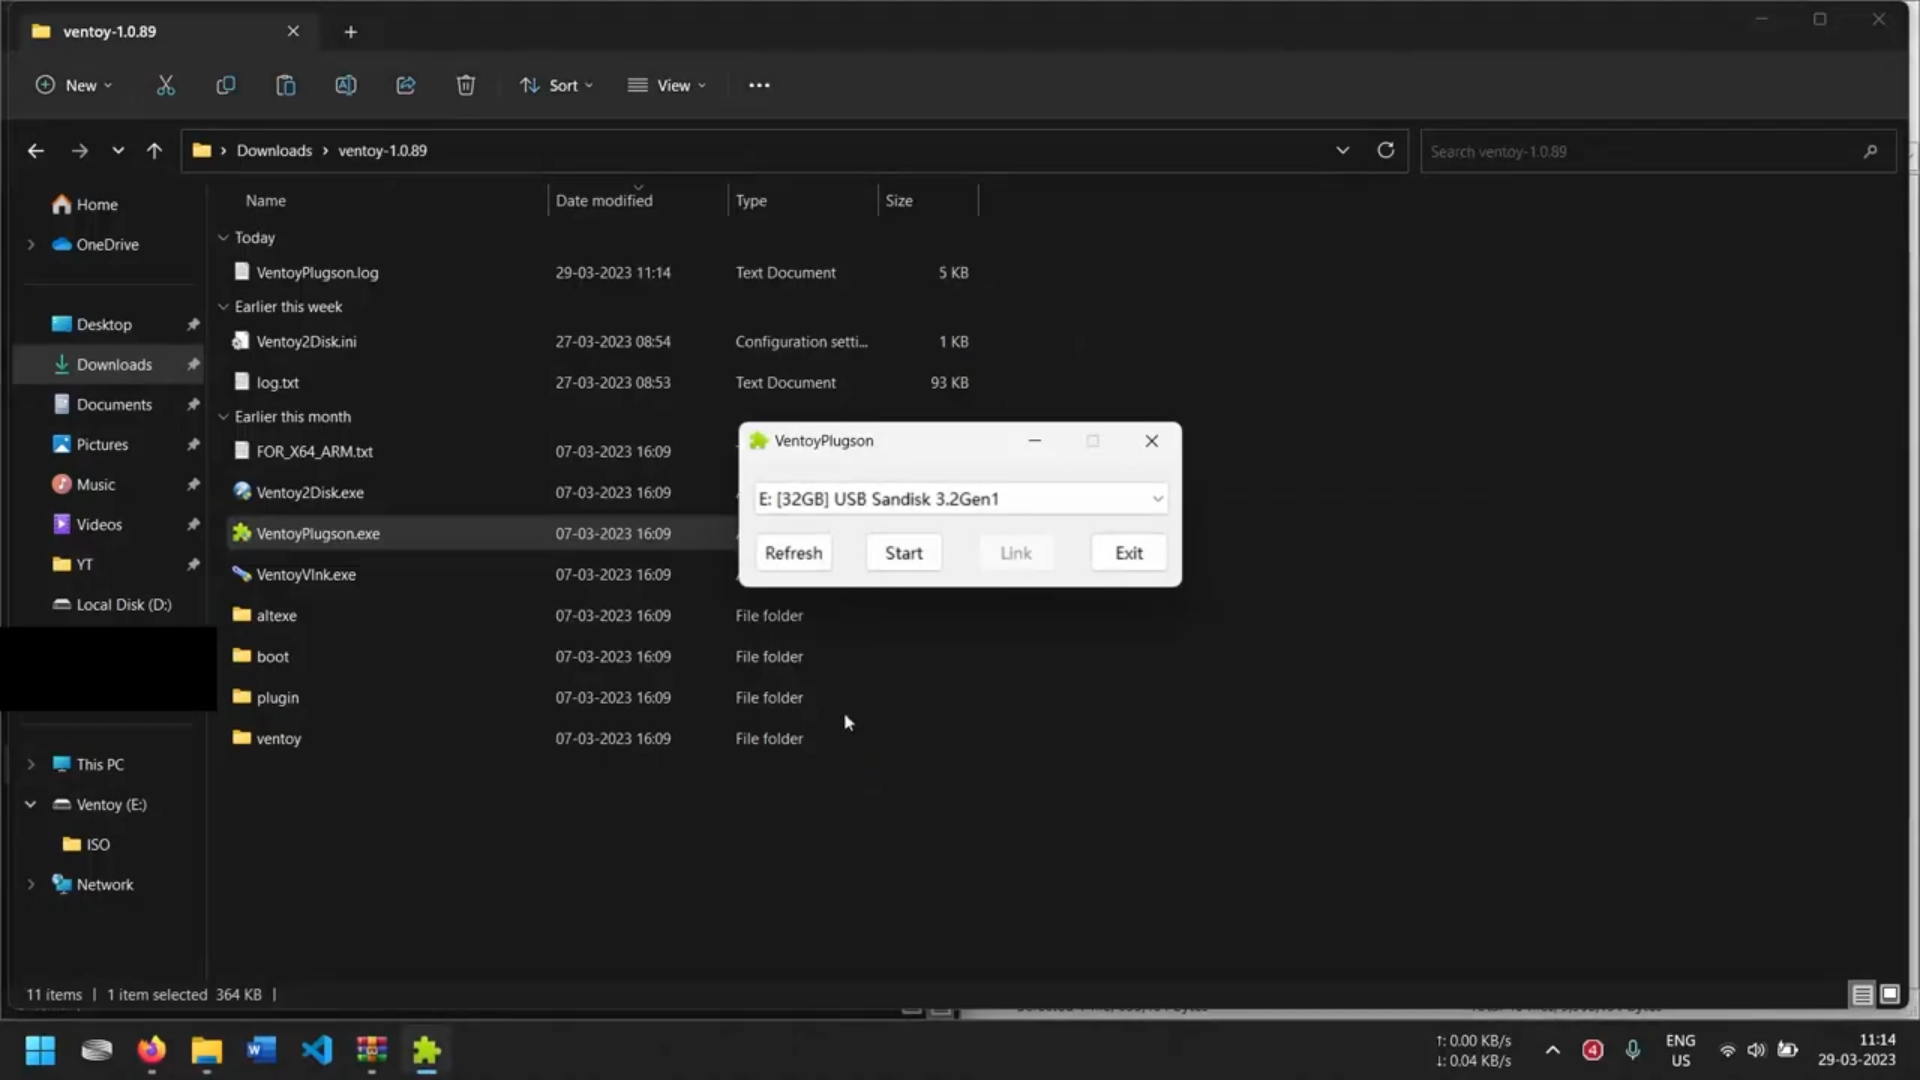This screenshot has width=1920, height=1080.
Task: Click inside the Search ventoy-1.0.89 box
Action: pos(1640,151)
